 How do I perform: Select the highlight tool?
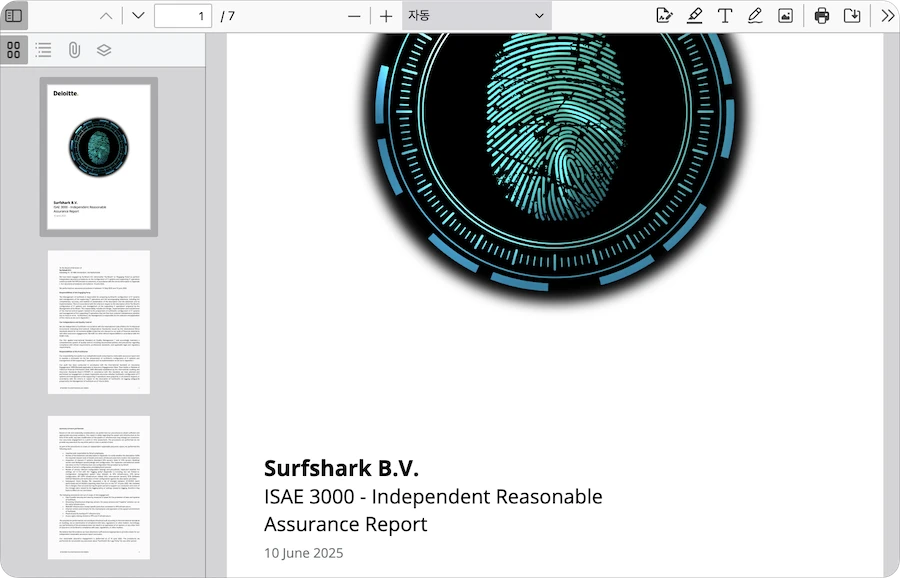tap(695, 16)
